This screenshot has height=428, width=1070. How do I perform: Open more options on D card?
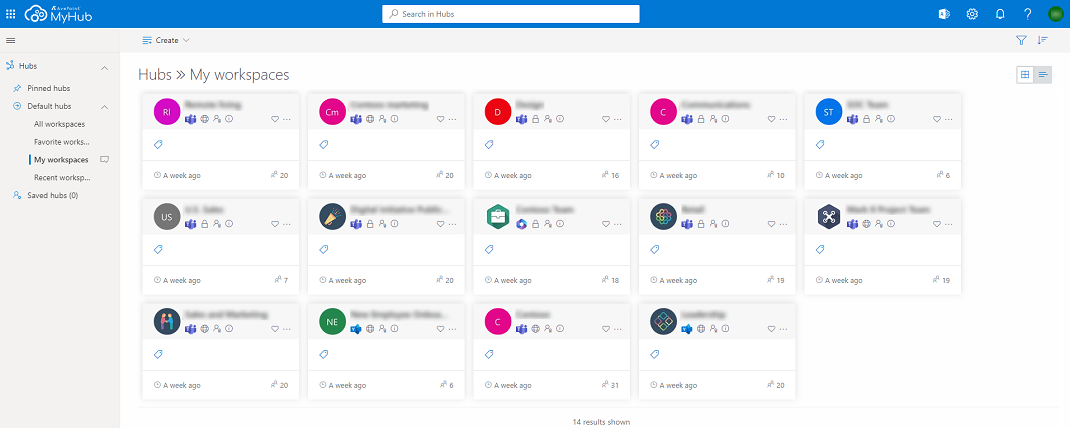point(617,119)
